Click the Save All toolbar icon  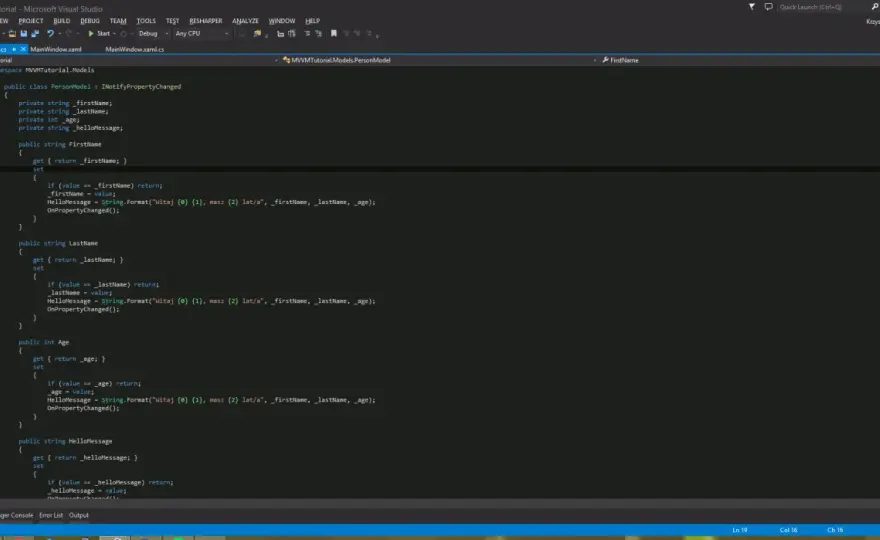[35, 34]
